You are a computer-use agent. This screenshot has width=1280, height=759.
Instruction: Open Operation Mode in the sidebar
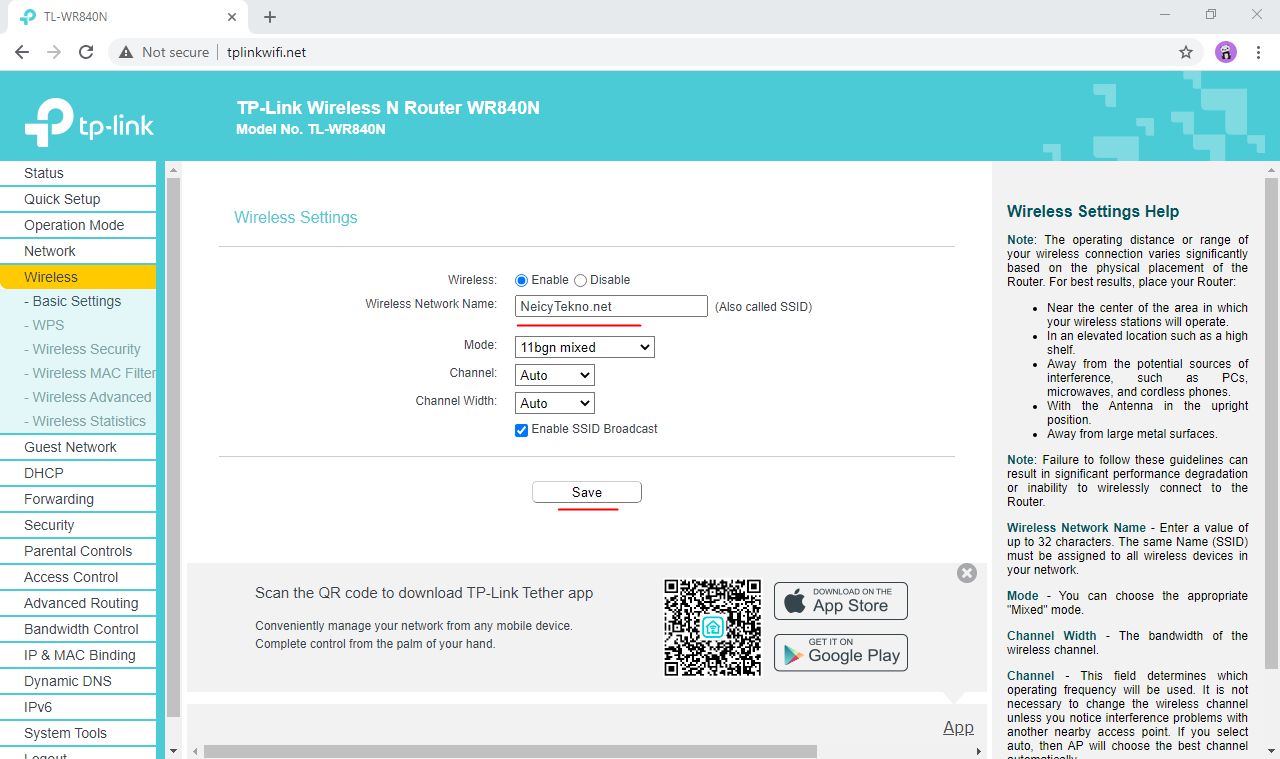pos(78,225)
